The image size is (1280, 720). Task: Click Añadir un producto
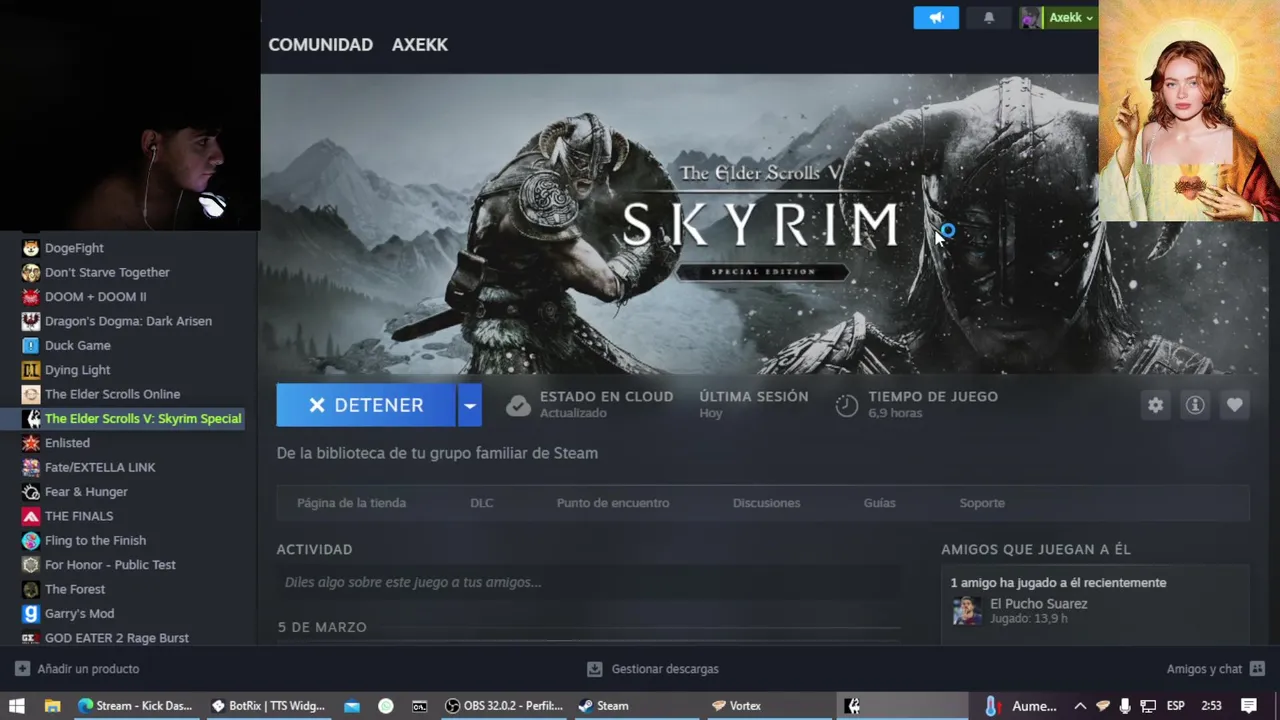click(x=77, y=669)
